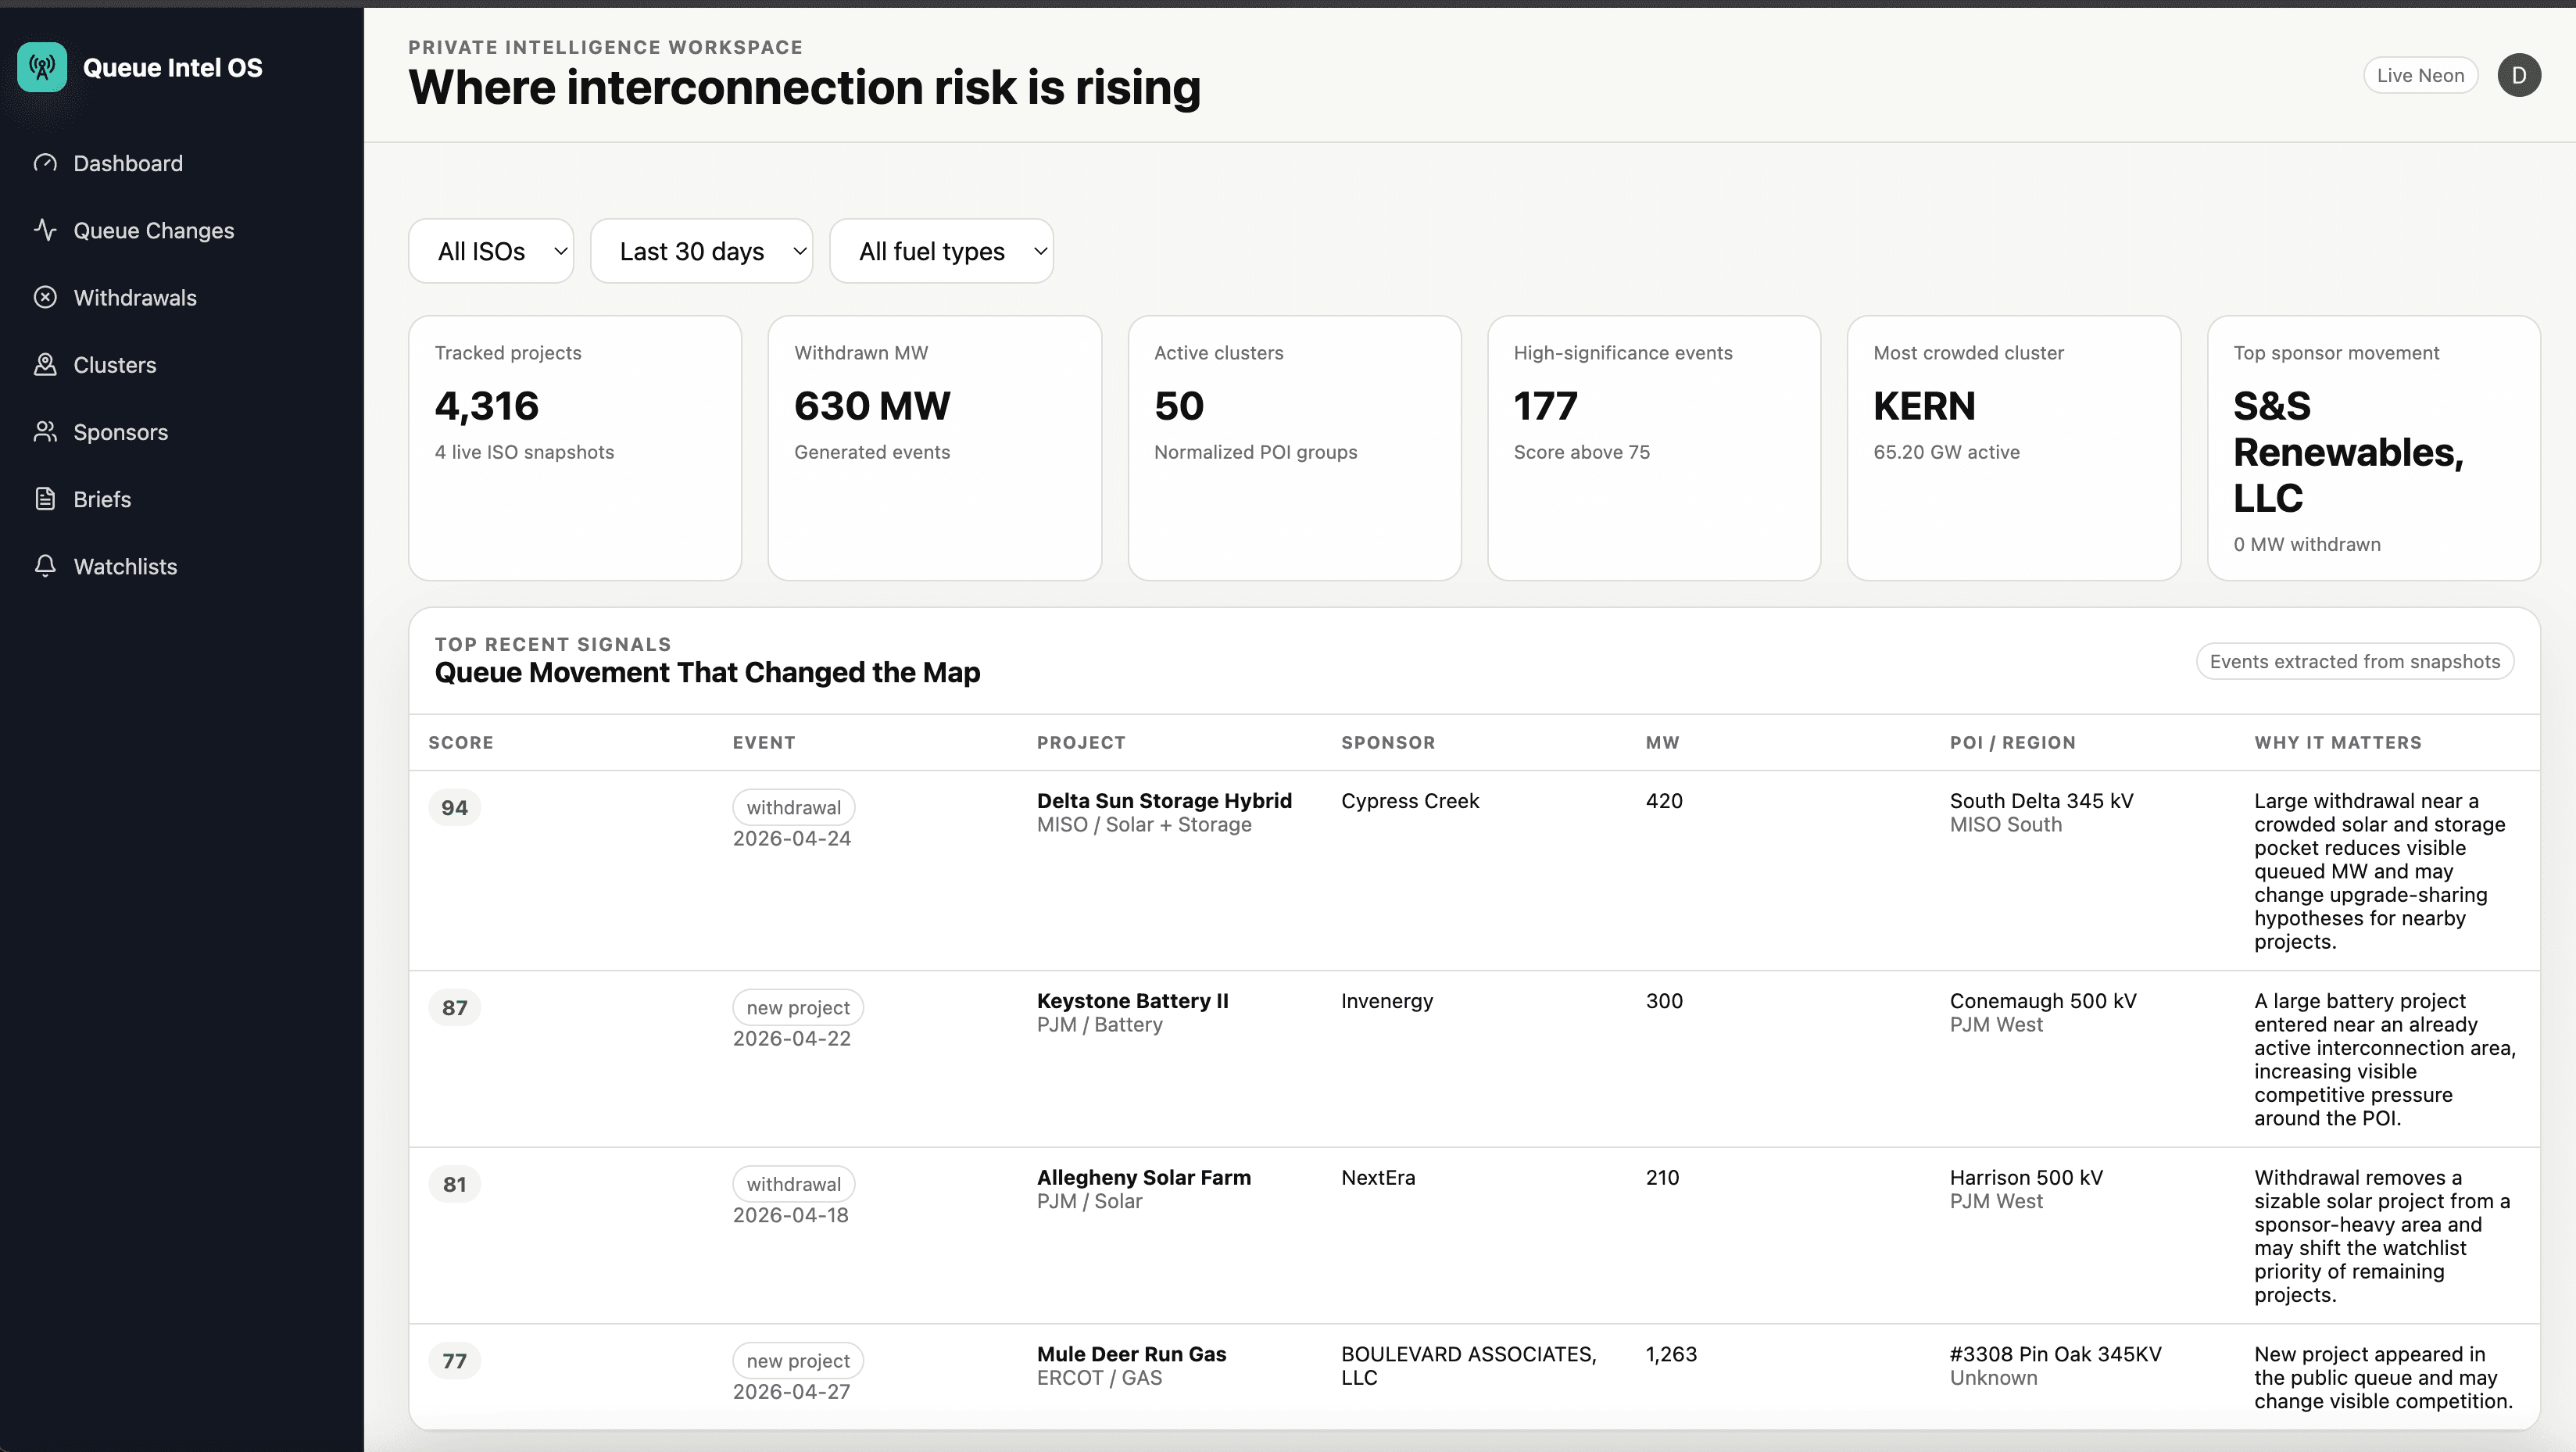The width and height of the screenshot is (2576, 1452).
Task: Open the Allegheny Solar Farm project
Action: point(1144,1177)
